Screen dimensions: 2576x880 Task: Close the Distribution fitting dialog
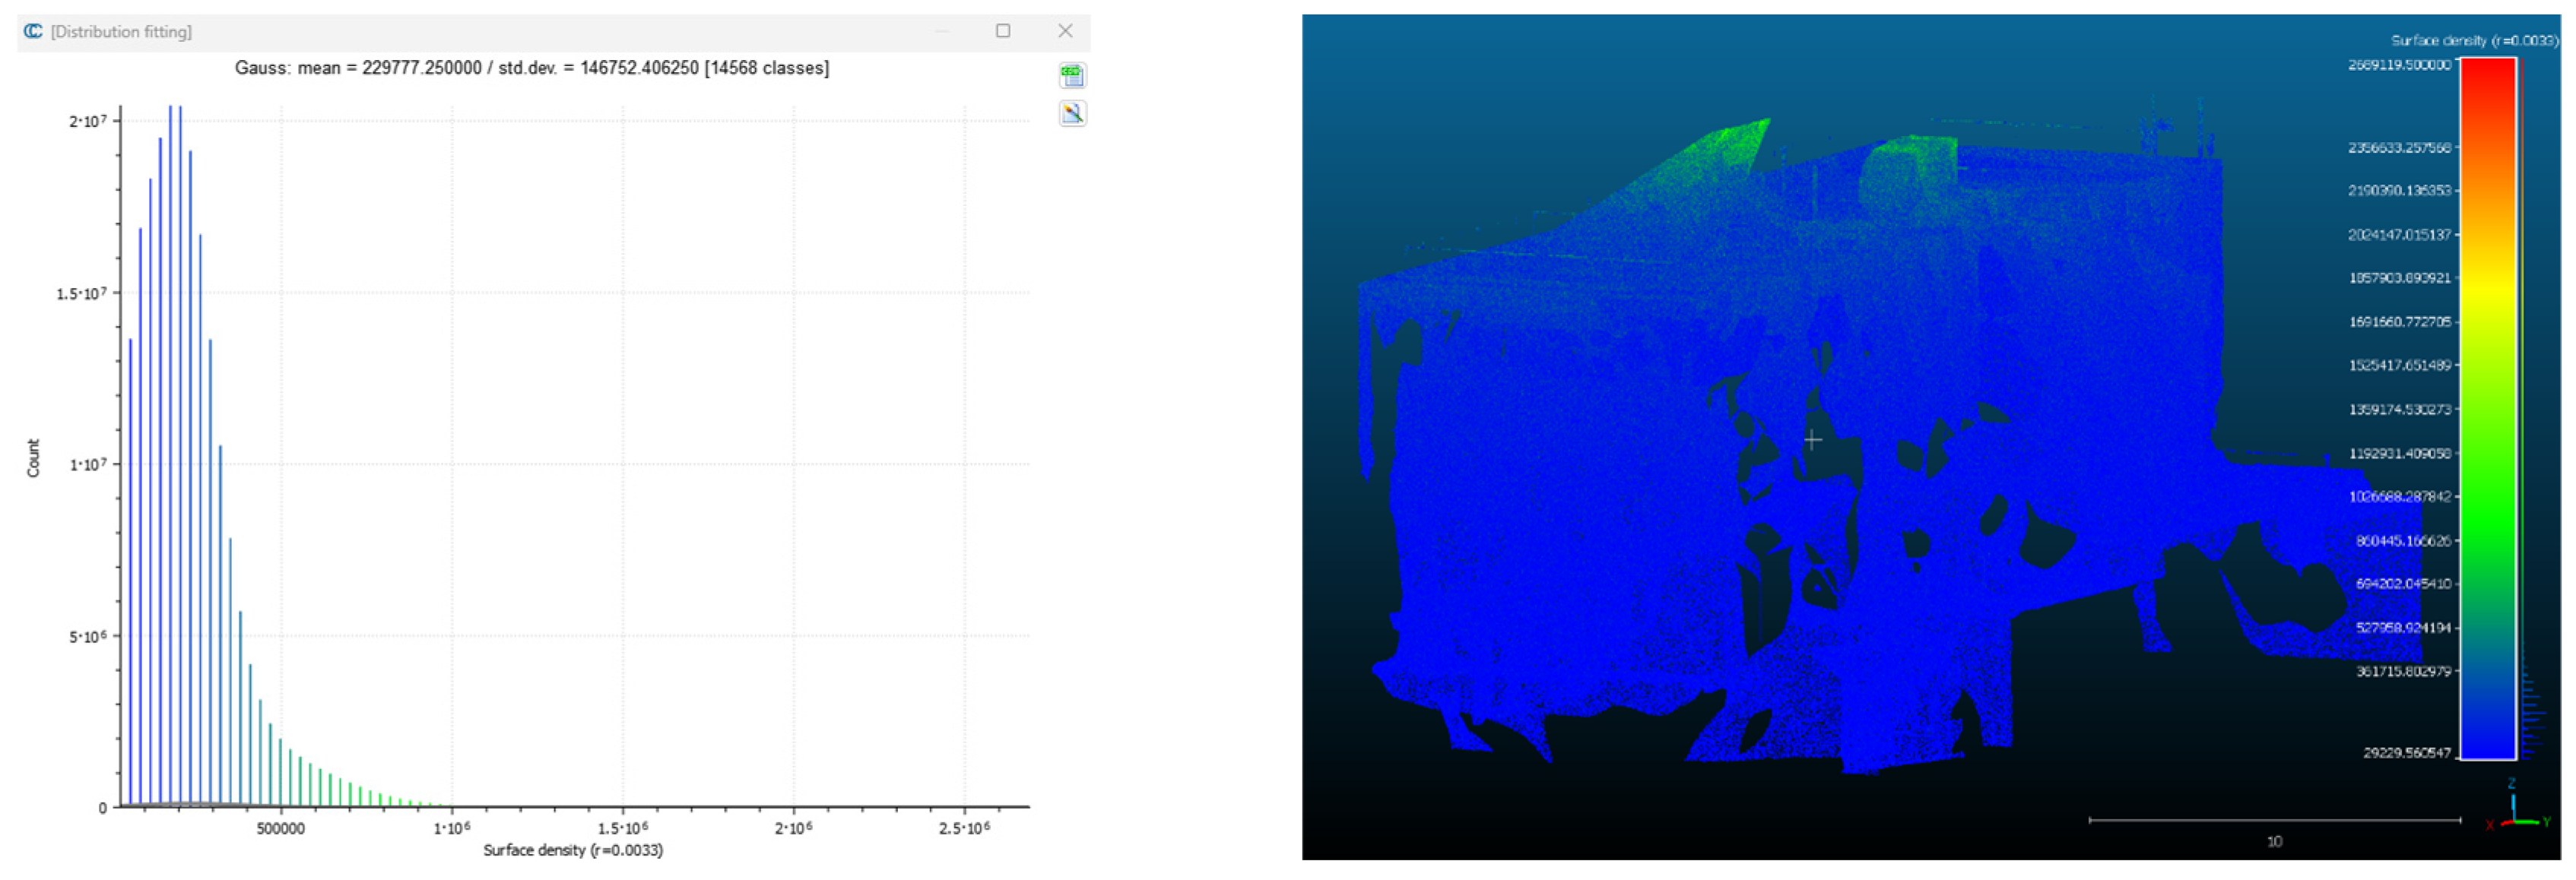tap(1065, 31)
